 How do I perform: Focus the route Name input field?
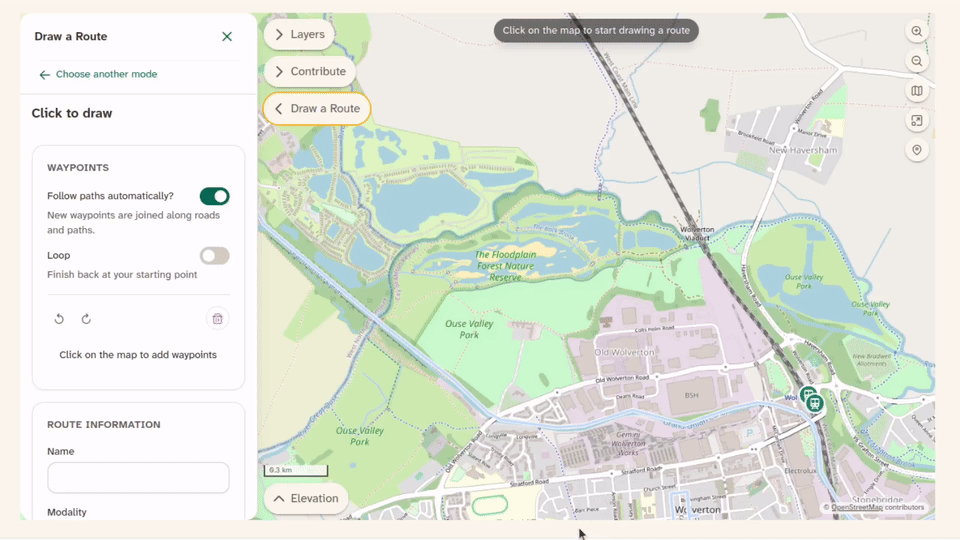click(138, 478)
